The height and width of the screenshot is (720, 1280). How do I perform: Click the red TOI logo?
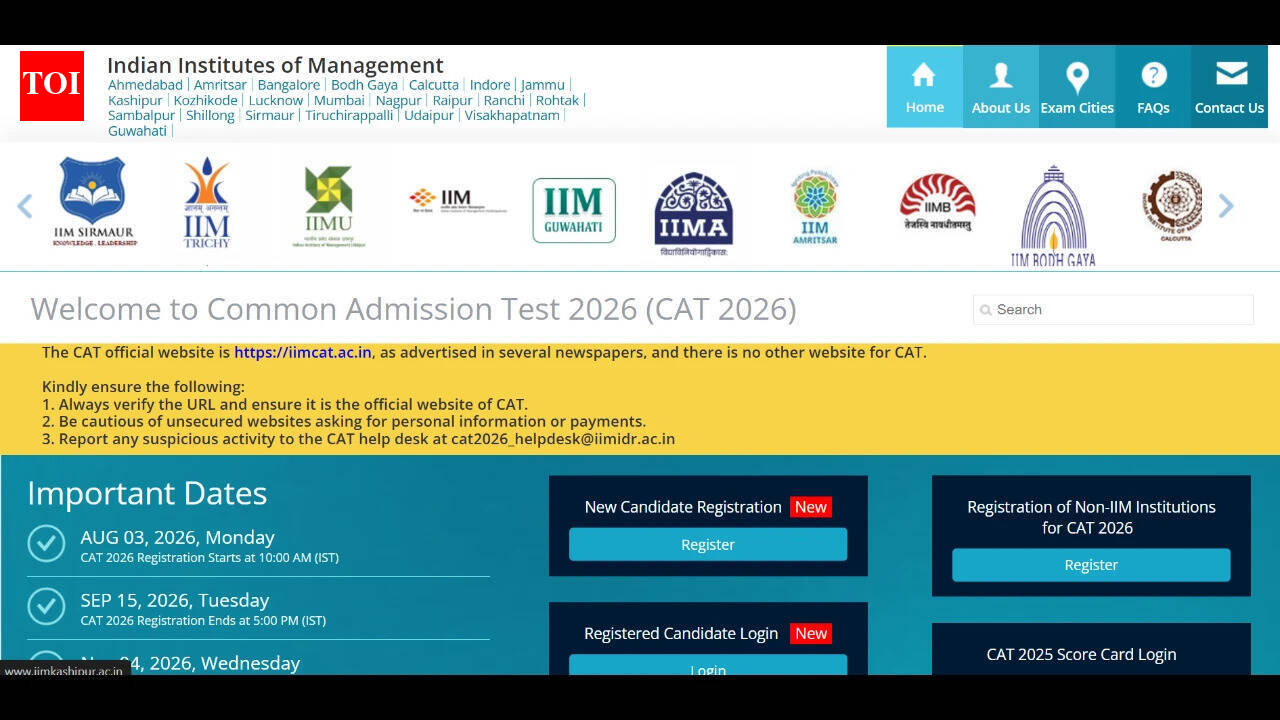coord(52,86)
